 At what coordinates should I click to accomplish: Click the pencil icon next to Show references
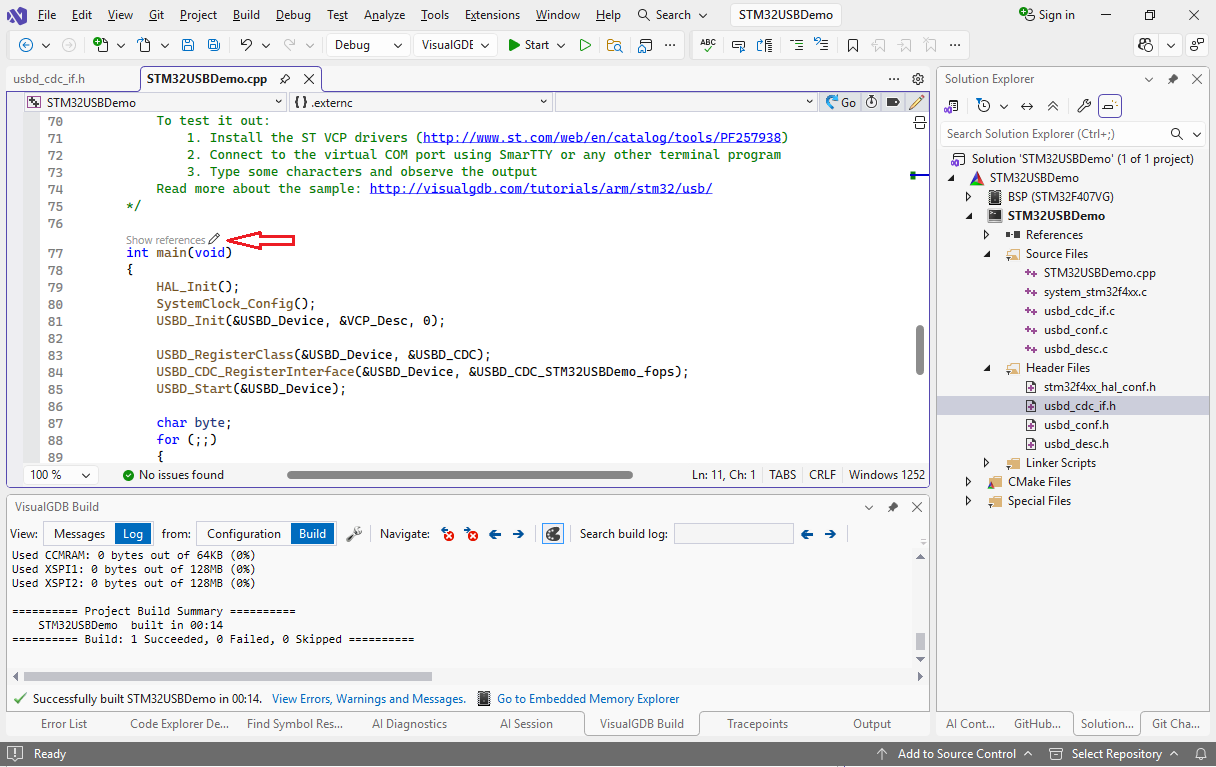[214, 240]
